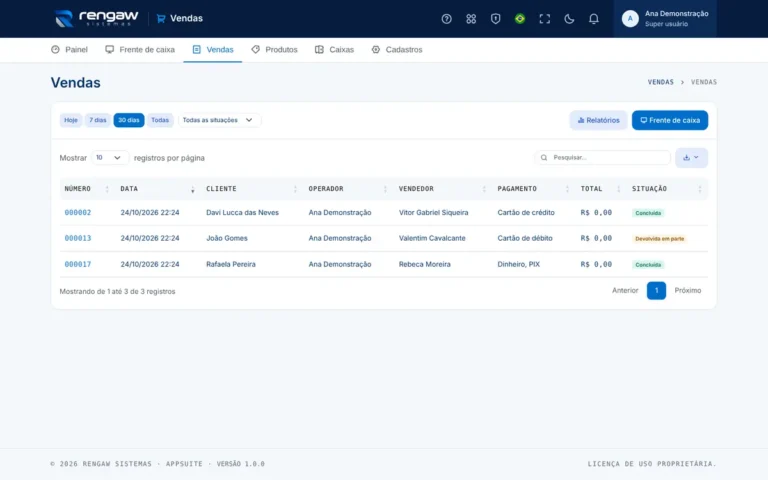Image resolution: width=768 pixels, height=480 pixels.
Task: Click Cartão de crédito payment cell
Action: pos(526,213)
